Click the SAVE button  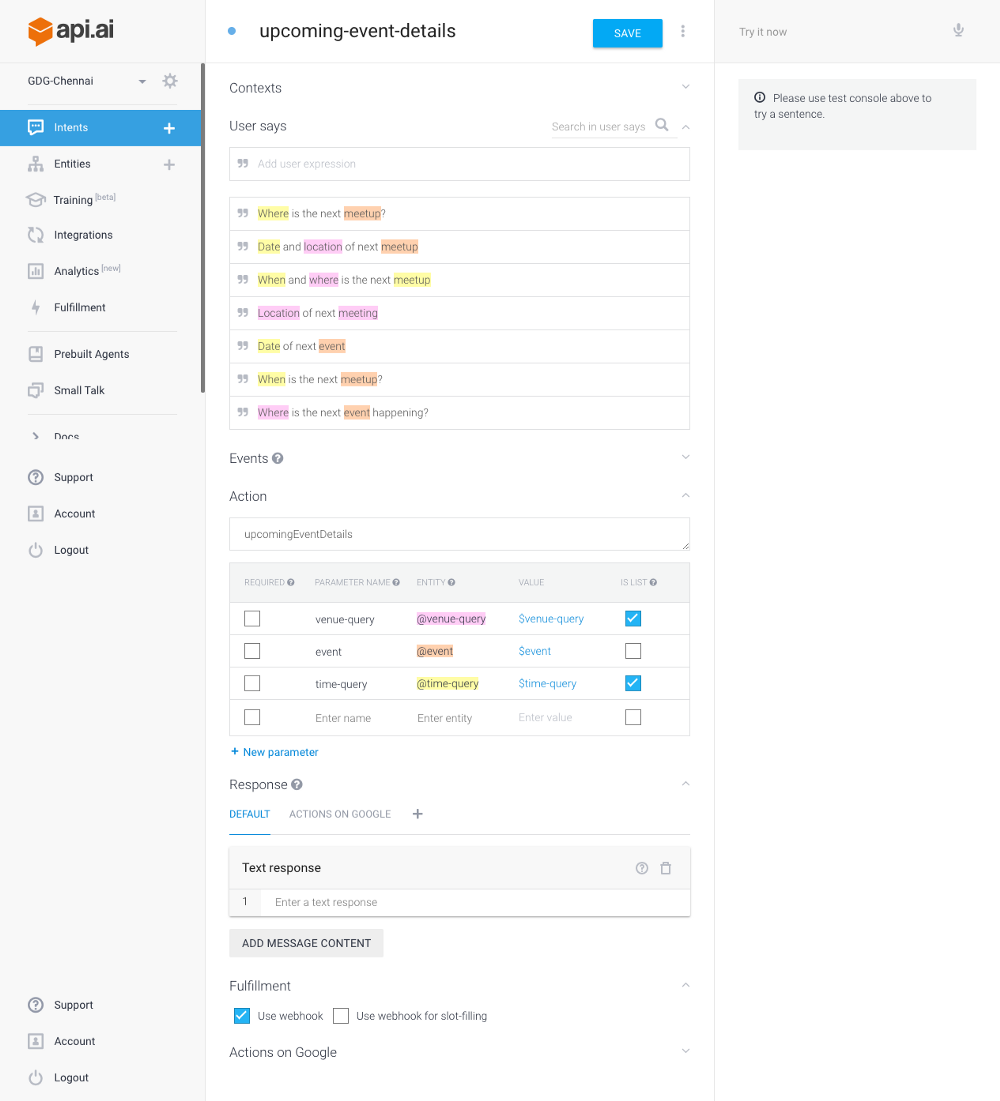point(627,32)
